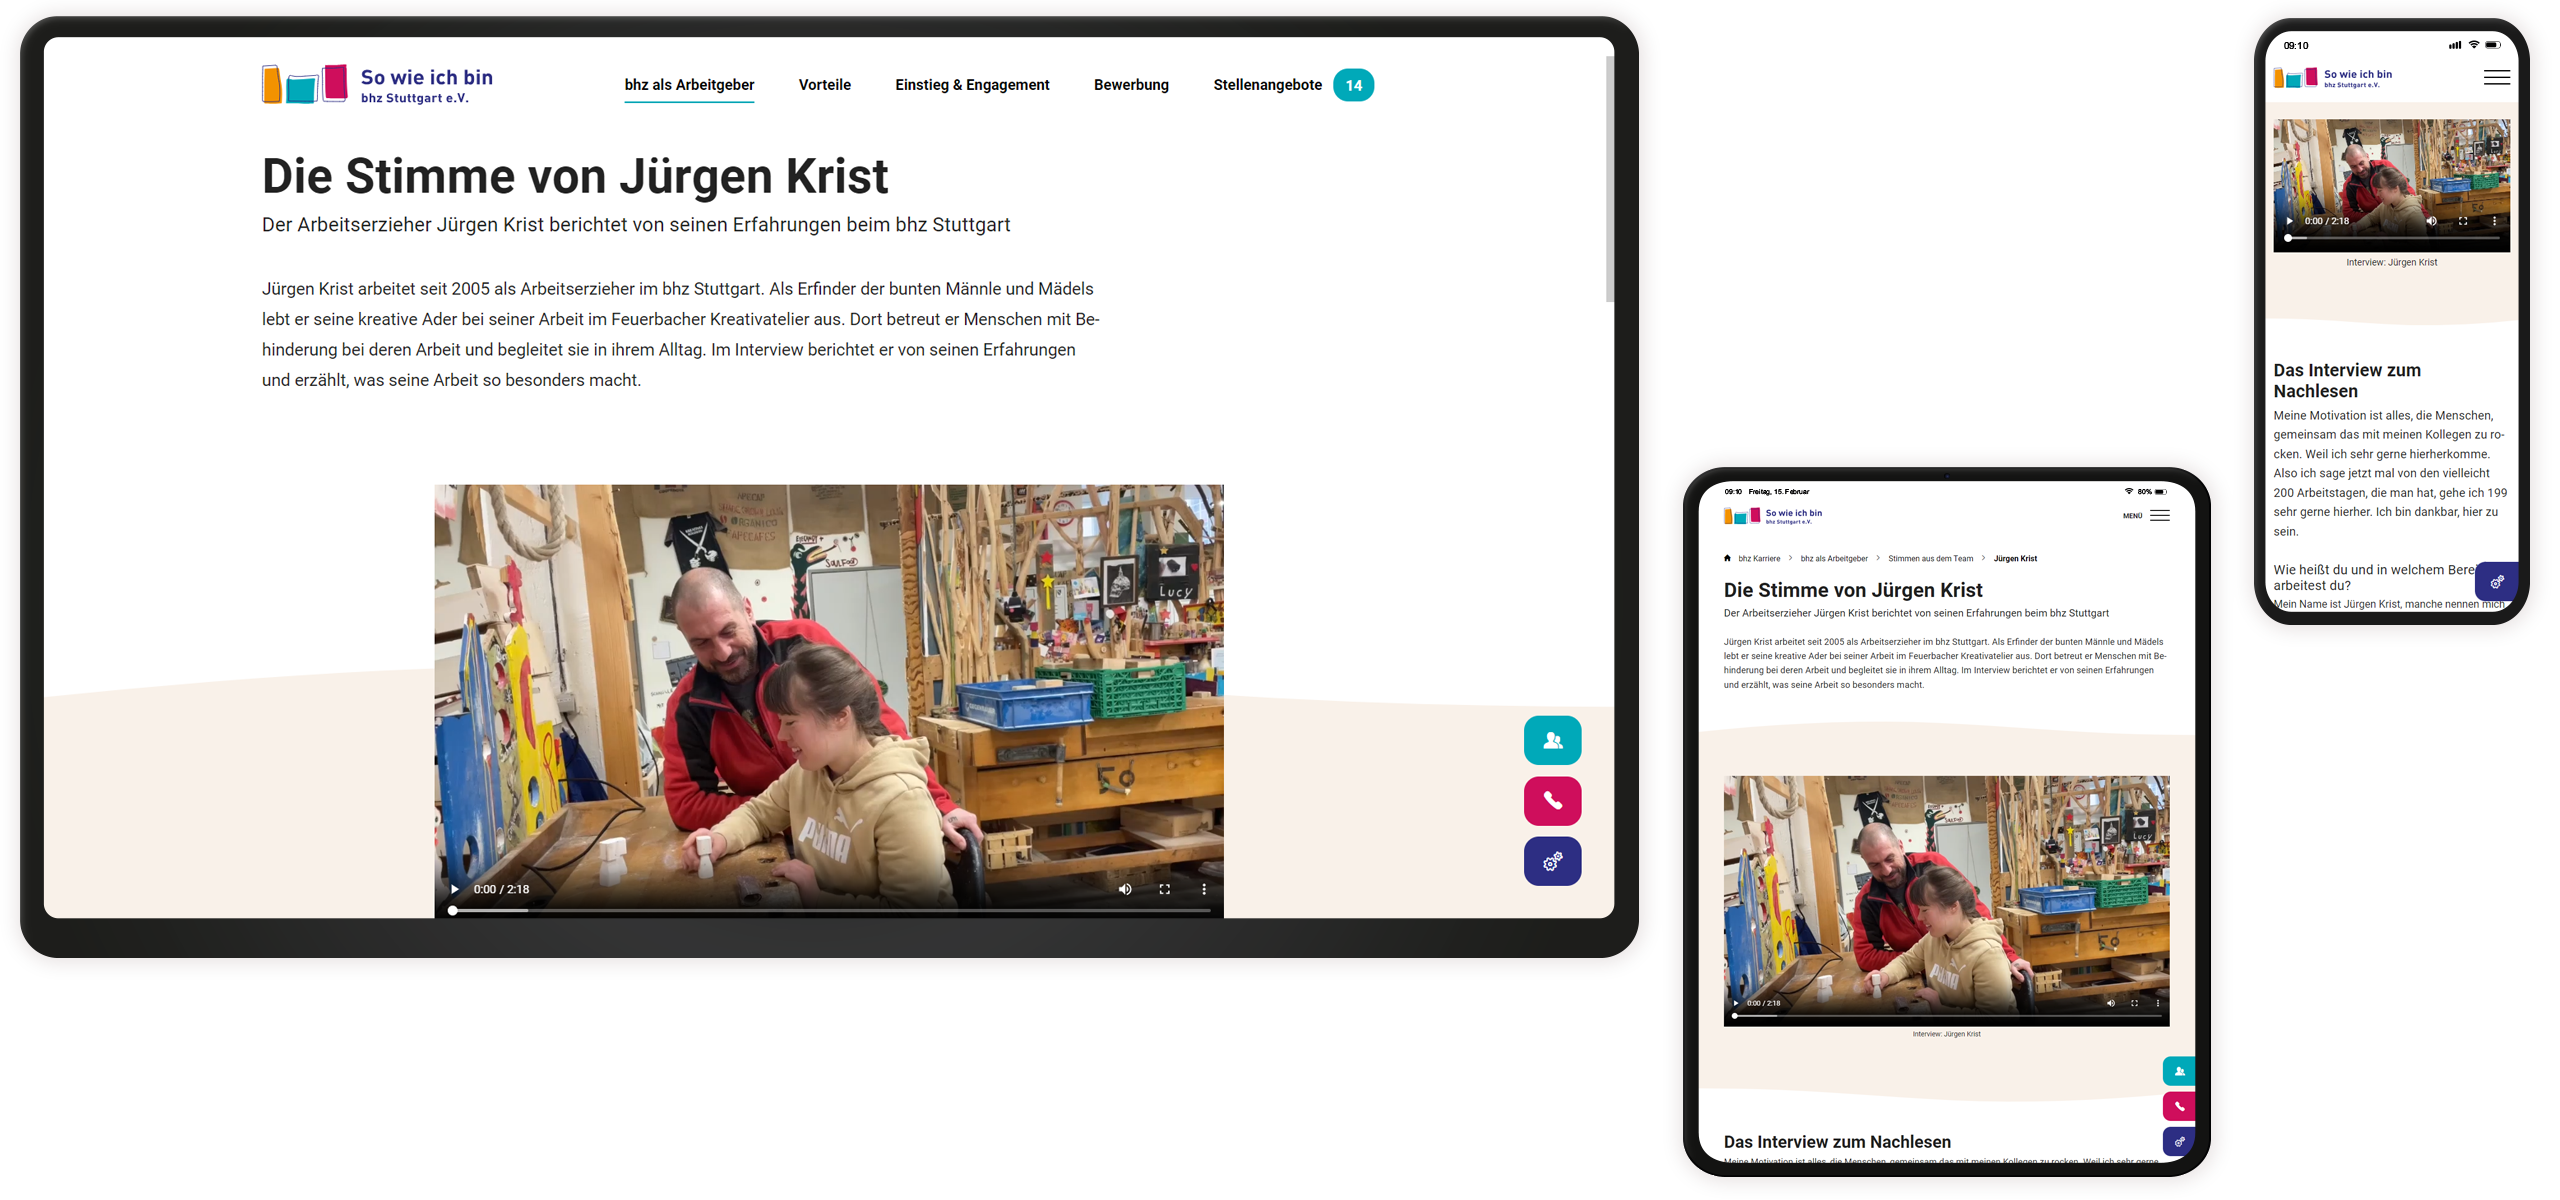
Task: Select the 'Vorteile' navigation item
Action: click(x=824, y=85)
